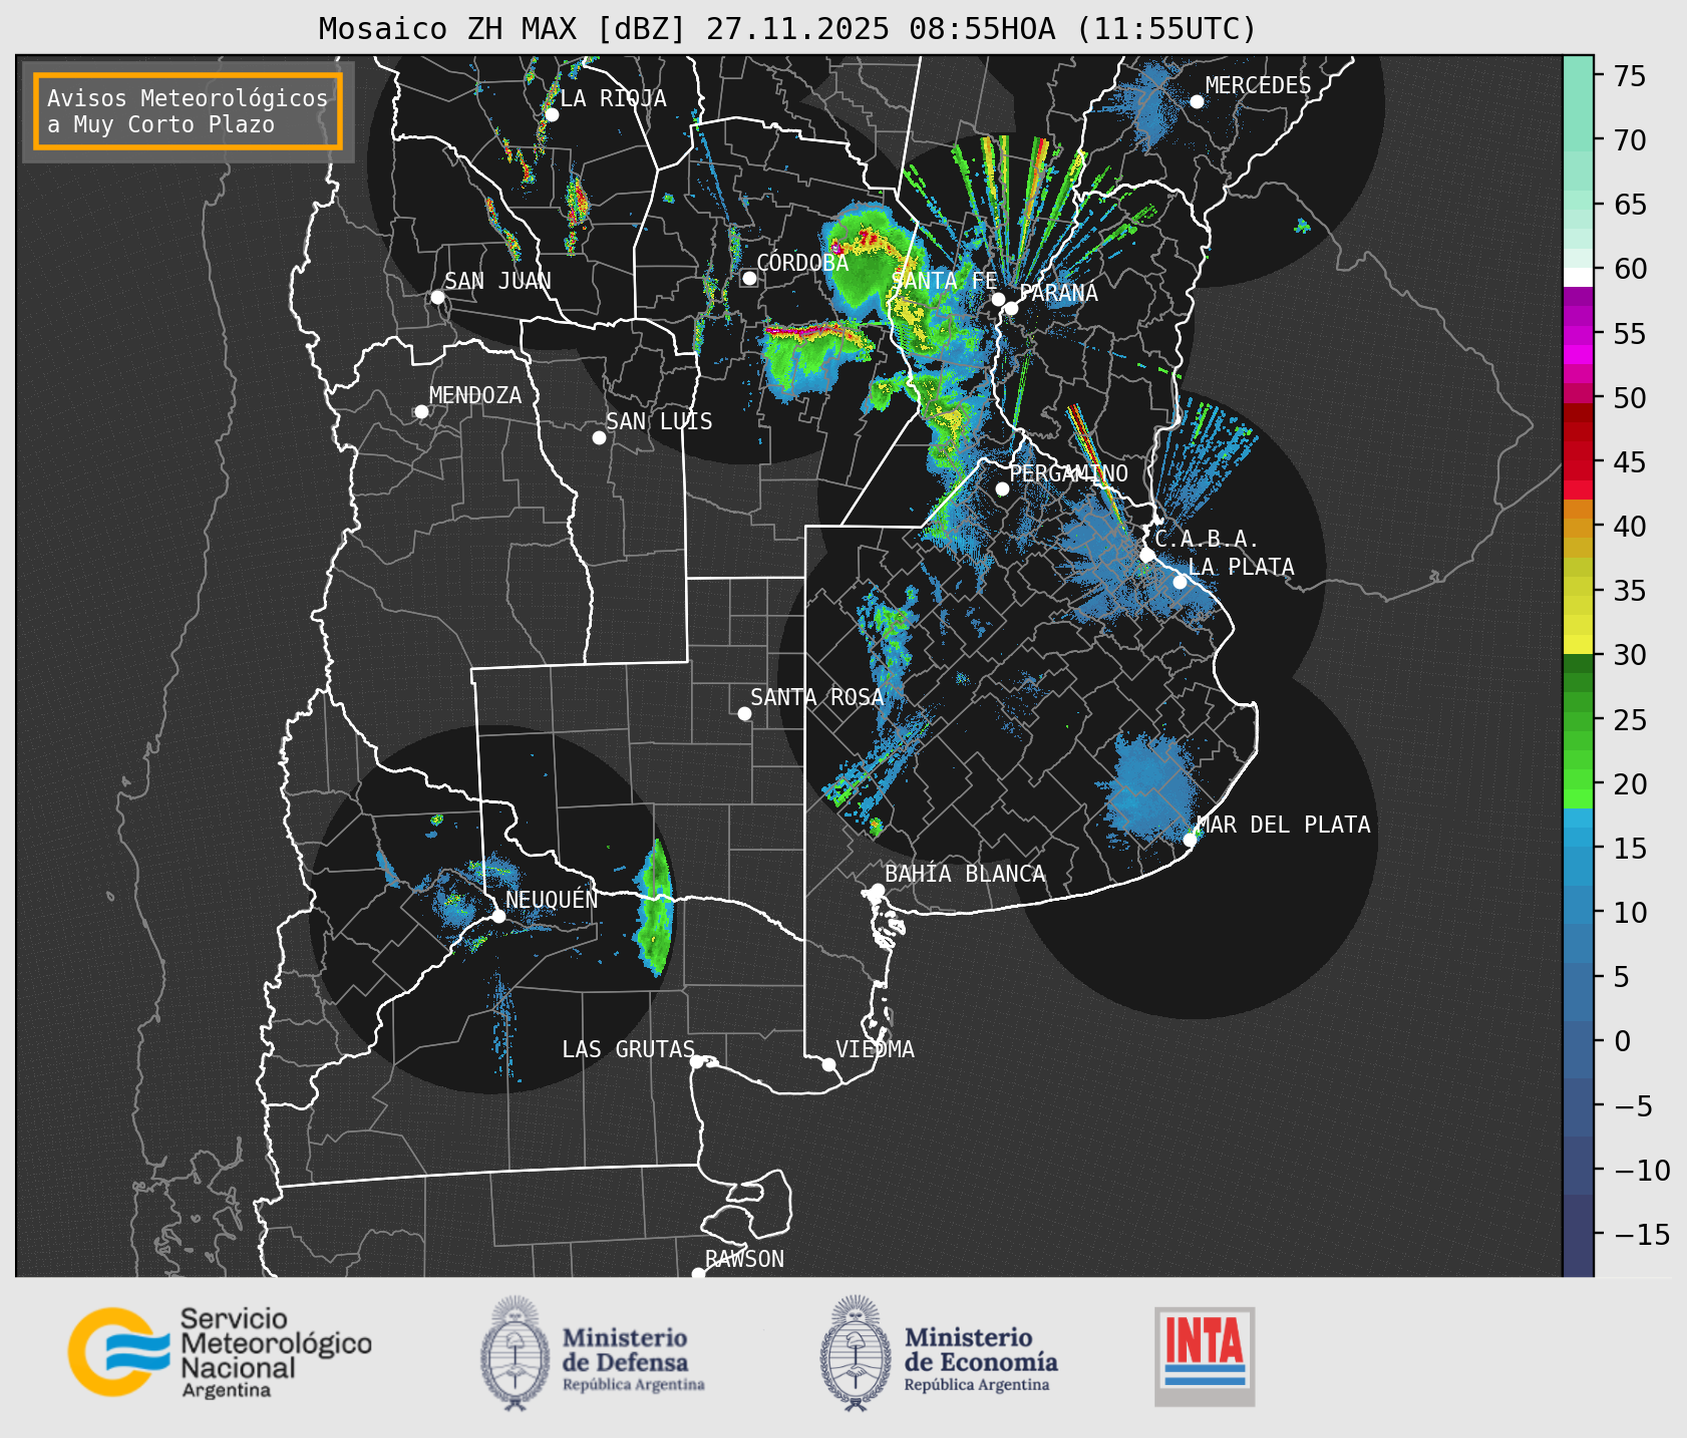
Task: Click the MAR DEL PLATA label
Action: point(1283,824)
